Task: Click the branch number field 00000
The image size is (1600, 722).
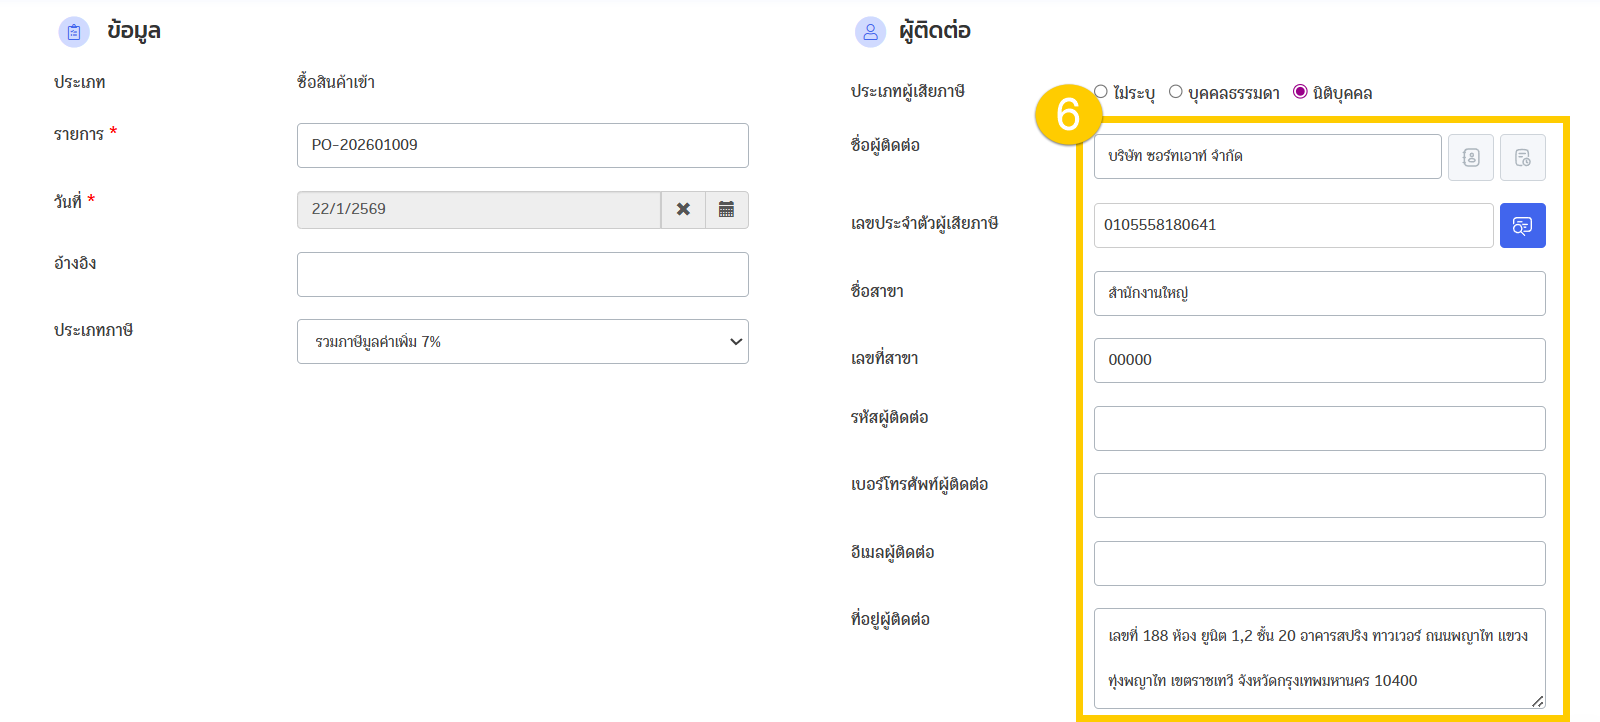Action: coord(1319,361)
